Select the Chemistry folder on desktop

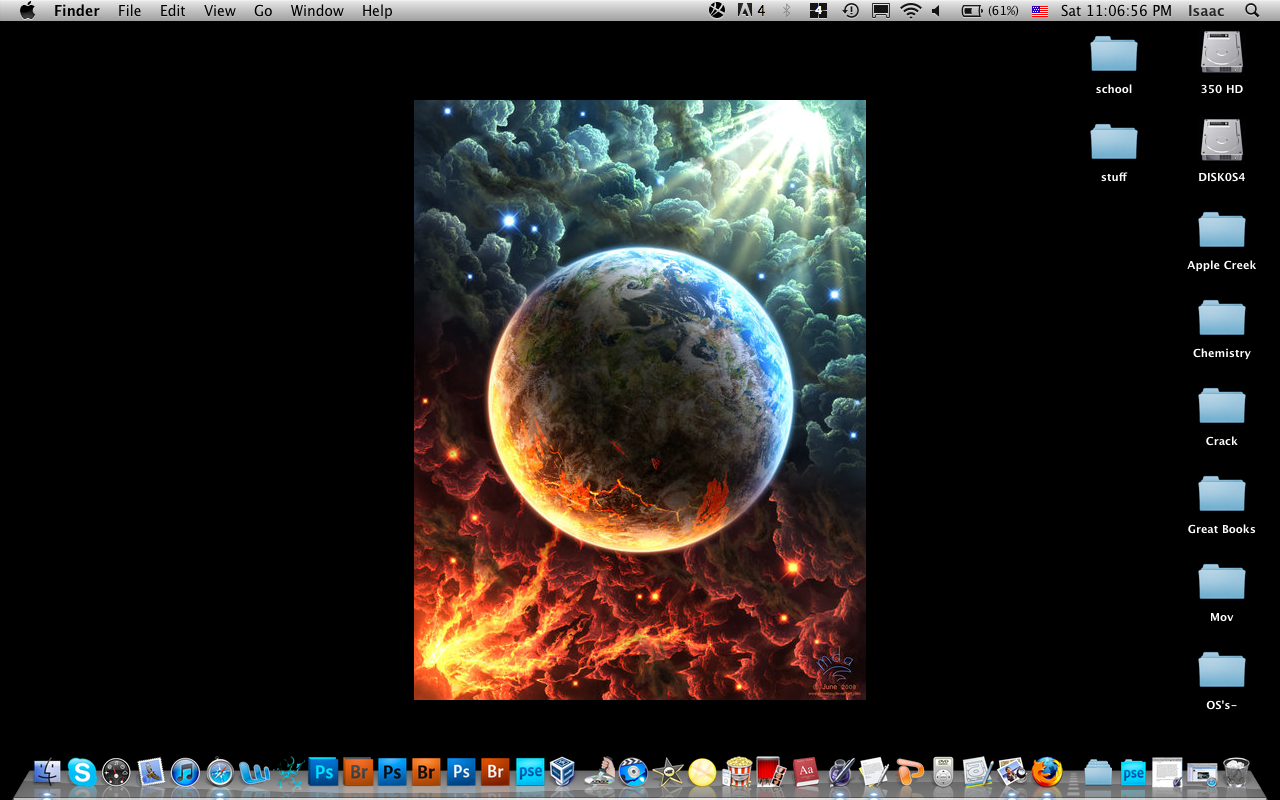[x=1221, y=322]
